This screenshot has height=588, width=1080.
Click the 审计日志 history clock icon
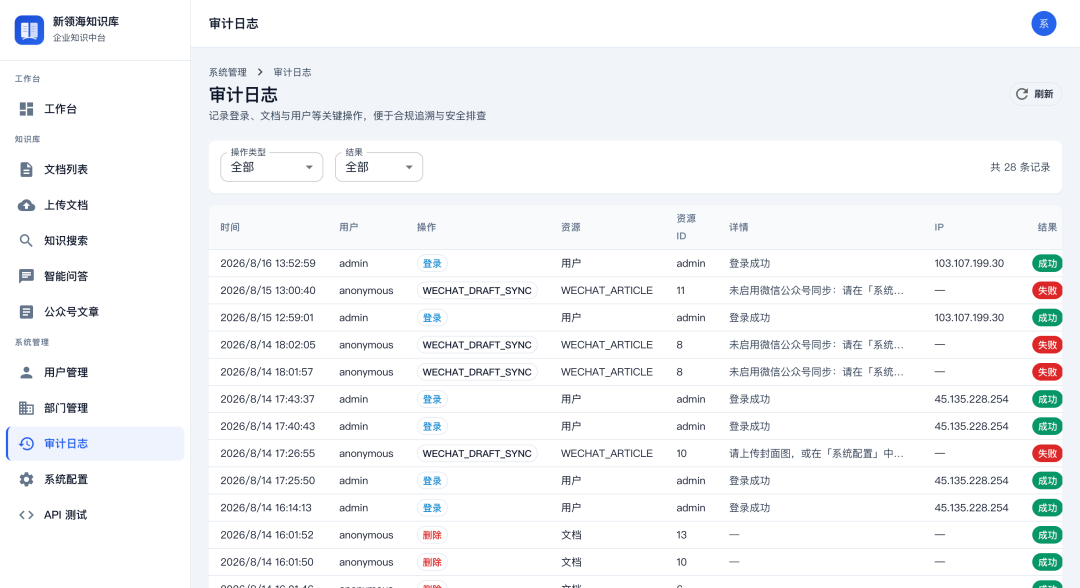point(26,443)
